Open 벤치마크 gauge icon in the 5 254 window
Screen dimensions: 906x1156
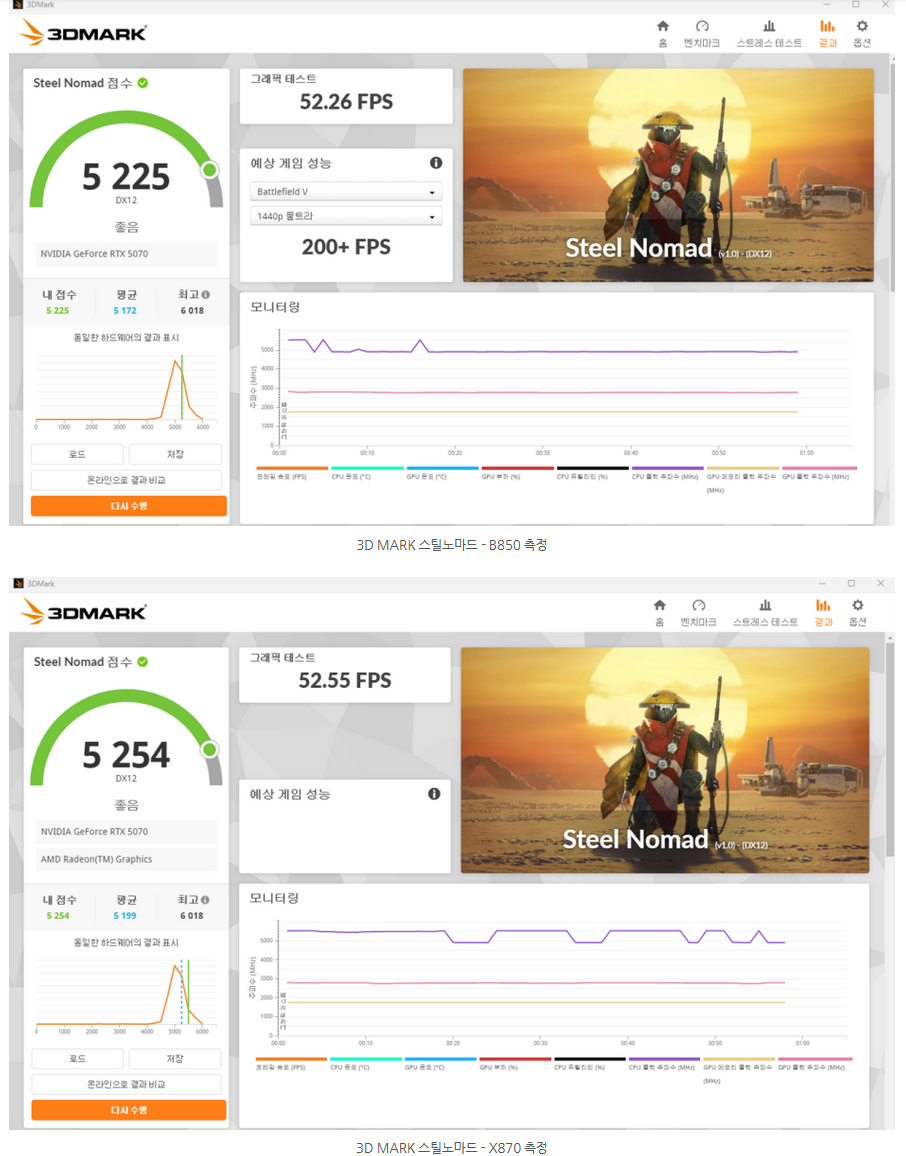699,605
